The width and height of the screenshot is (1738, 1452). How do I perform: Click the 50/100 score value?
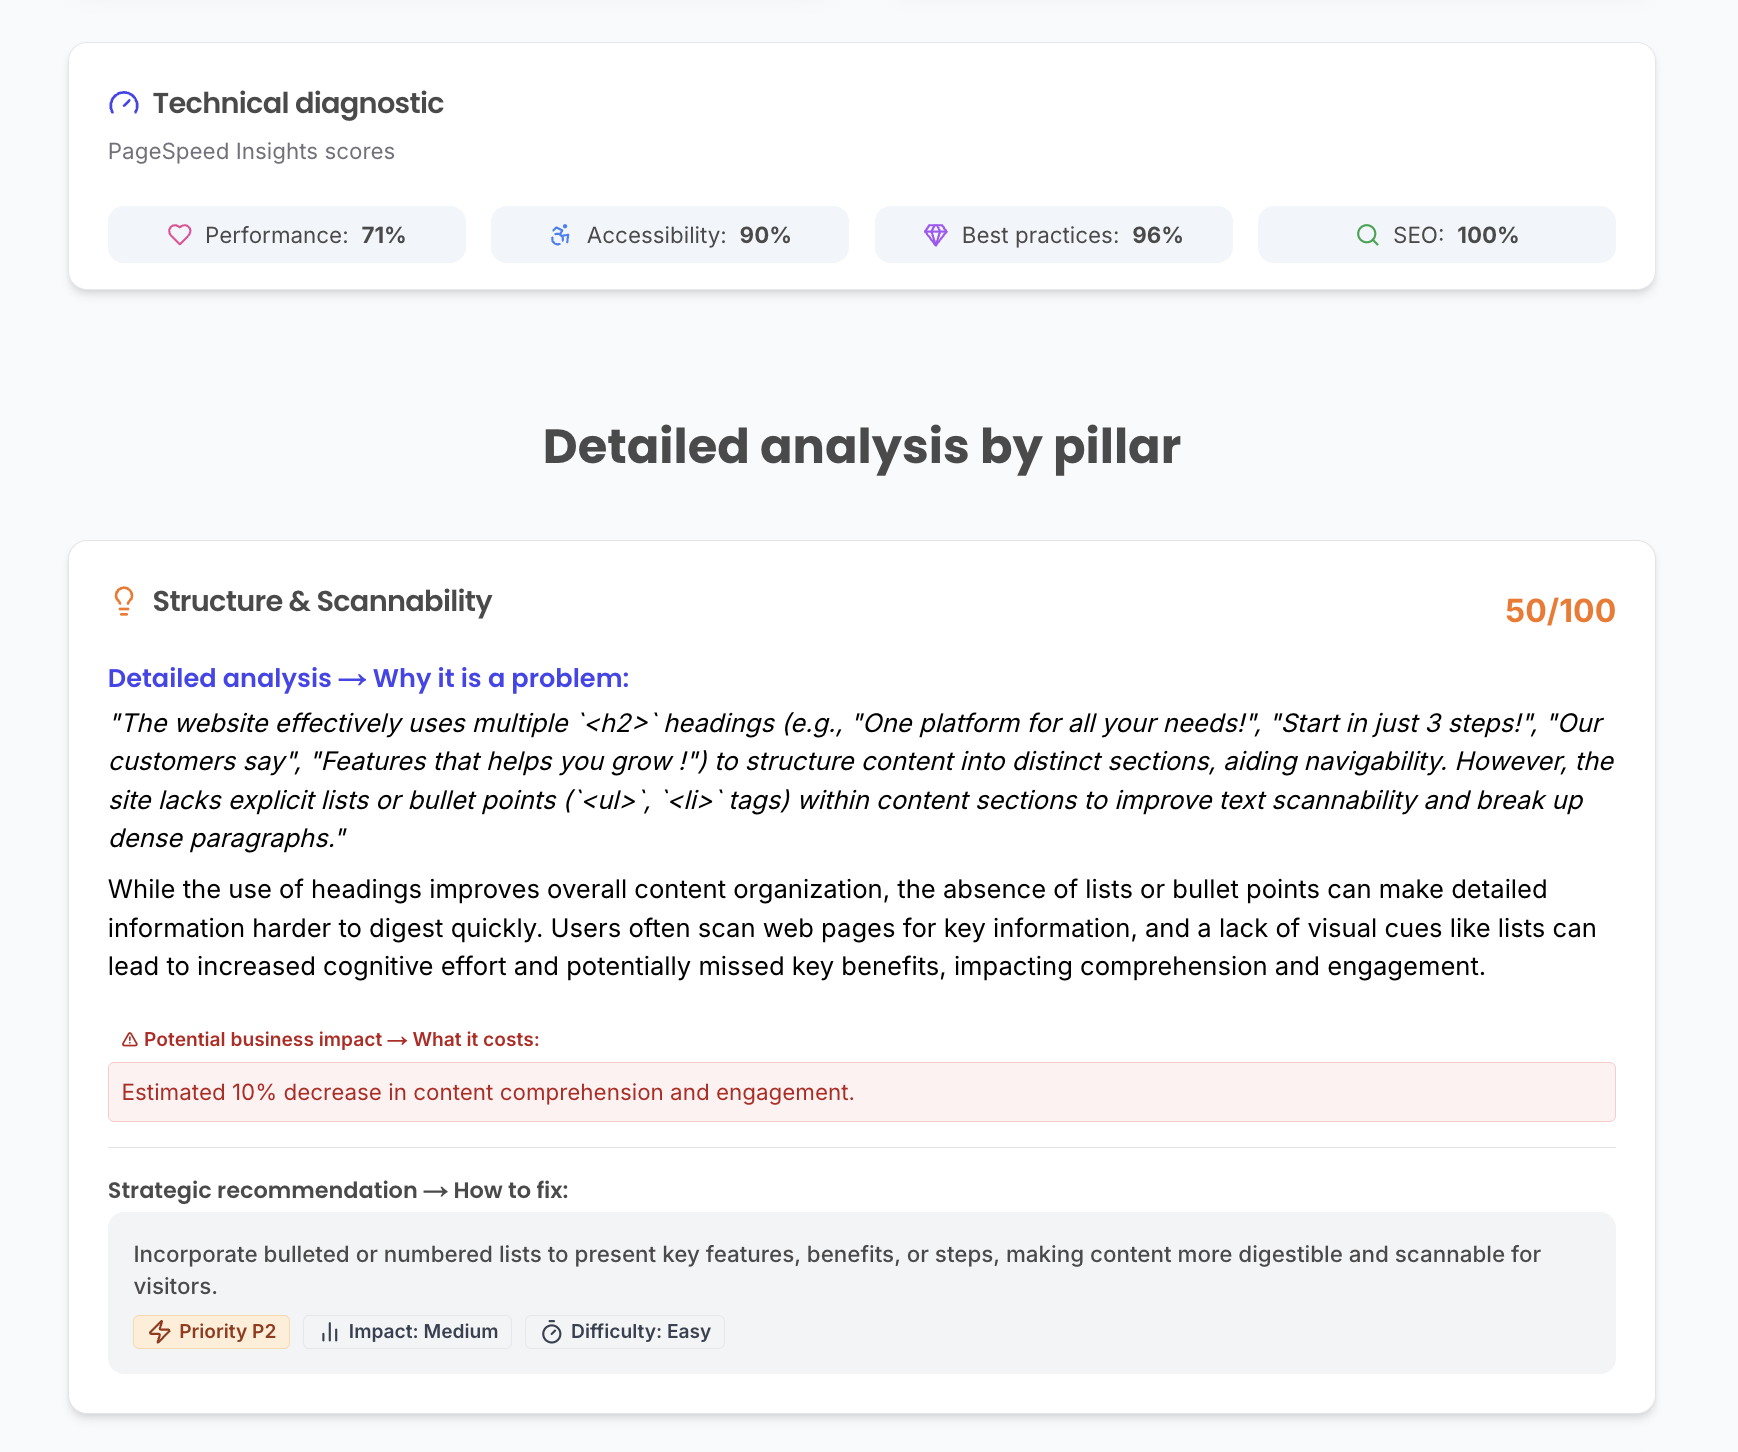point(1560,611)
